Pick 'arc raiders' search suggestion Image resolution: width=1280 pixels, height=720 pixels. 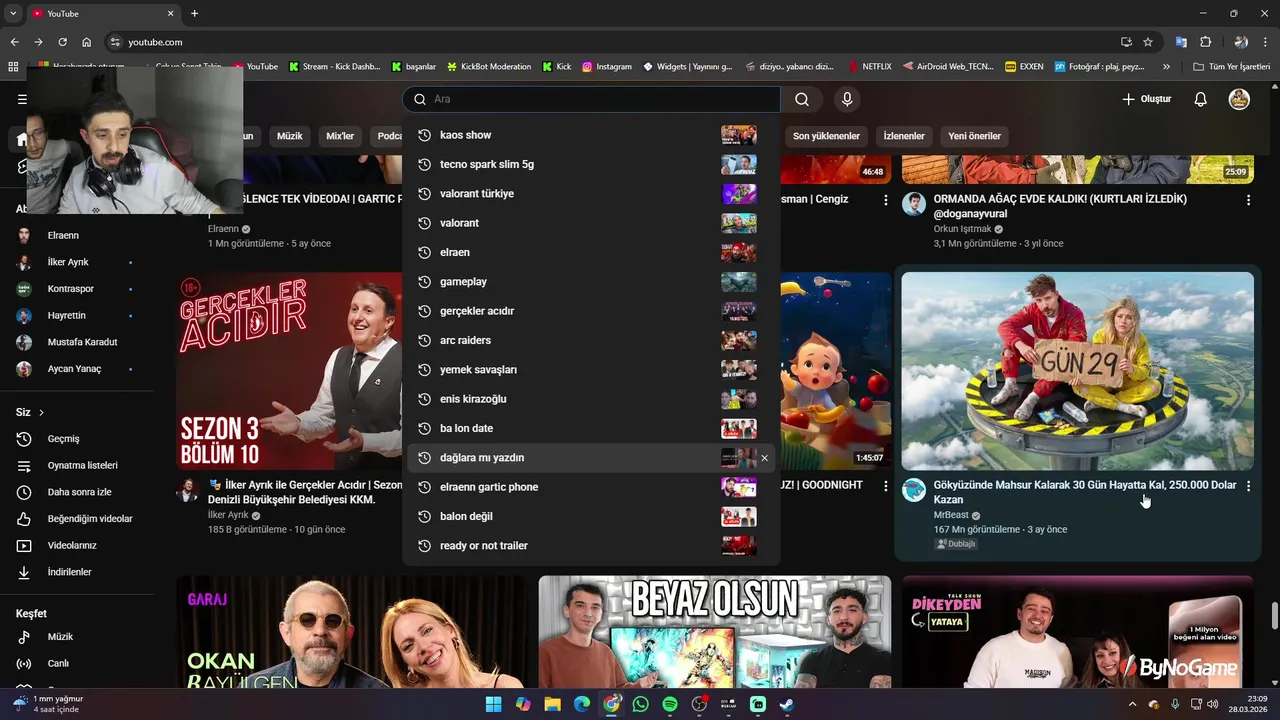click(x=591, y=340)
